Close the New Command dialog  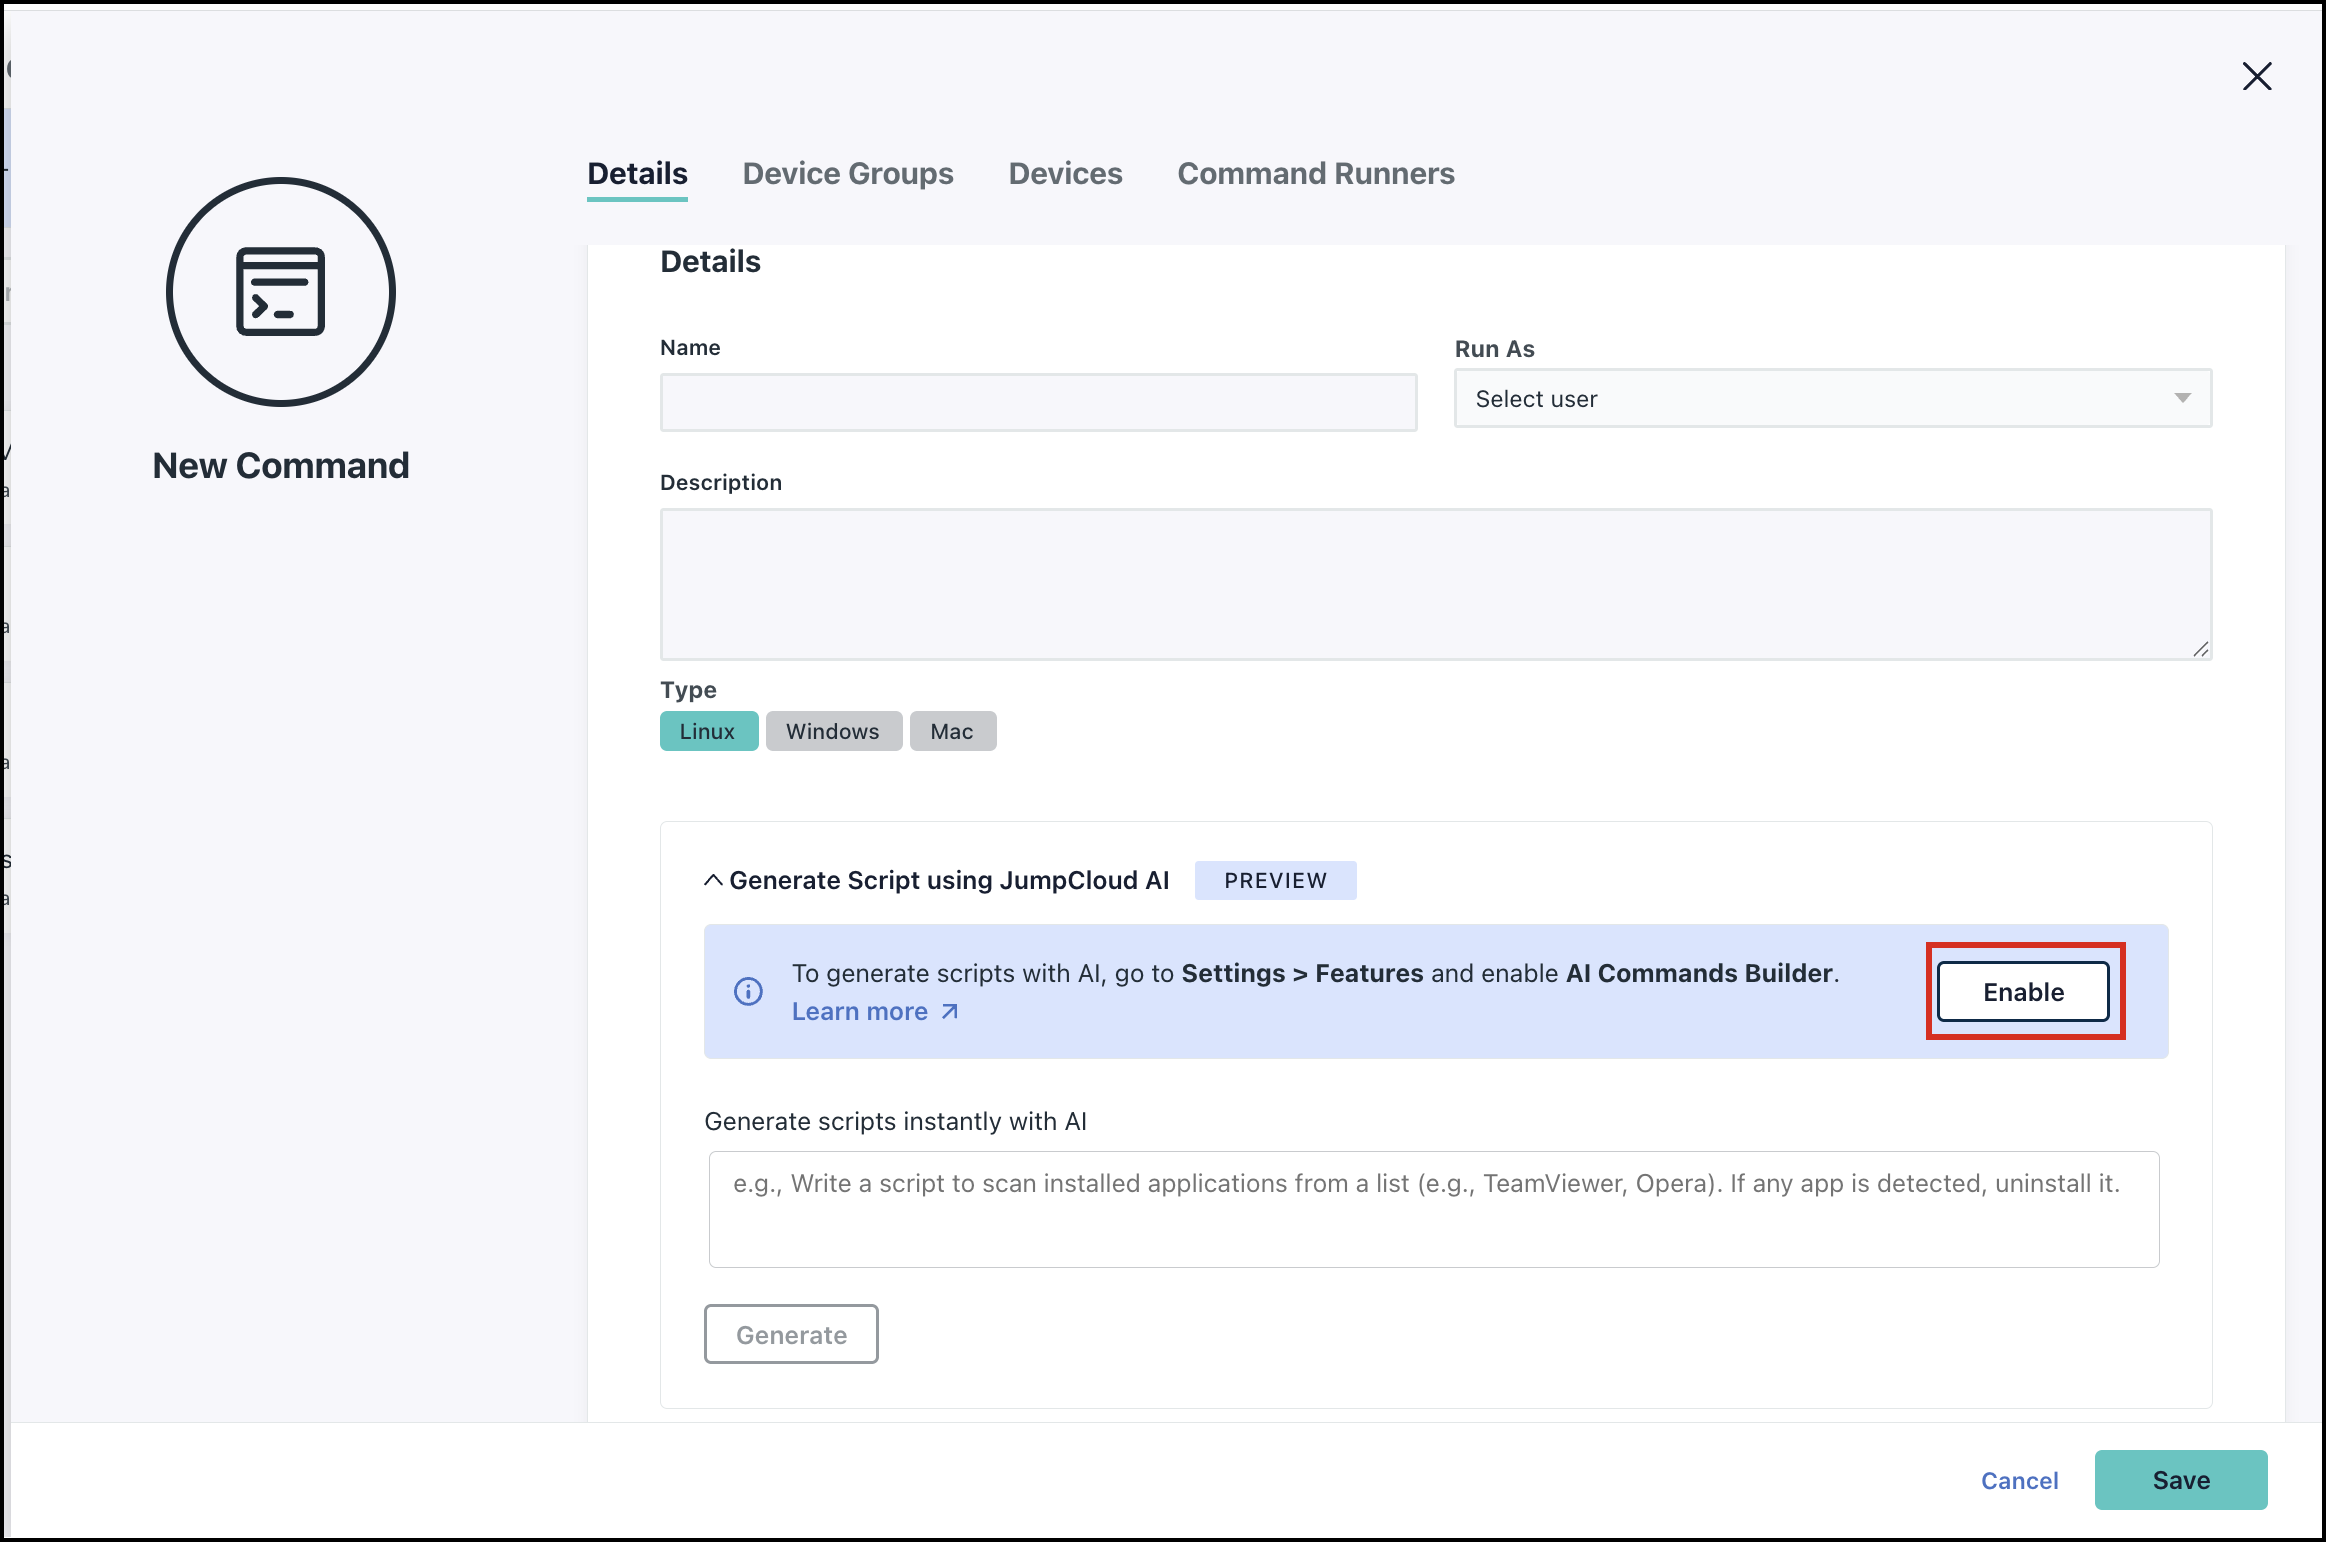(x=2258, y=76)
